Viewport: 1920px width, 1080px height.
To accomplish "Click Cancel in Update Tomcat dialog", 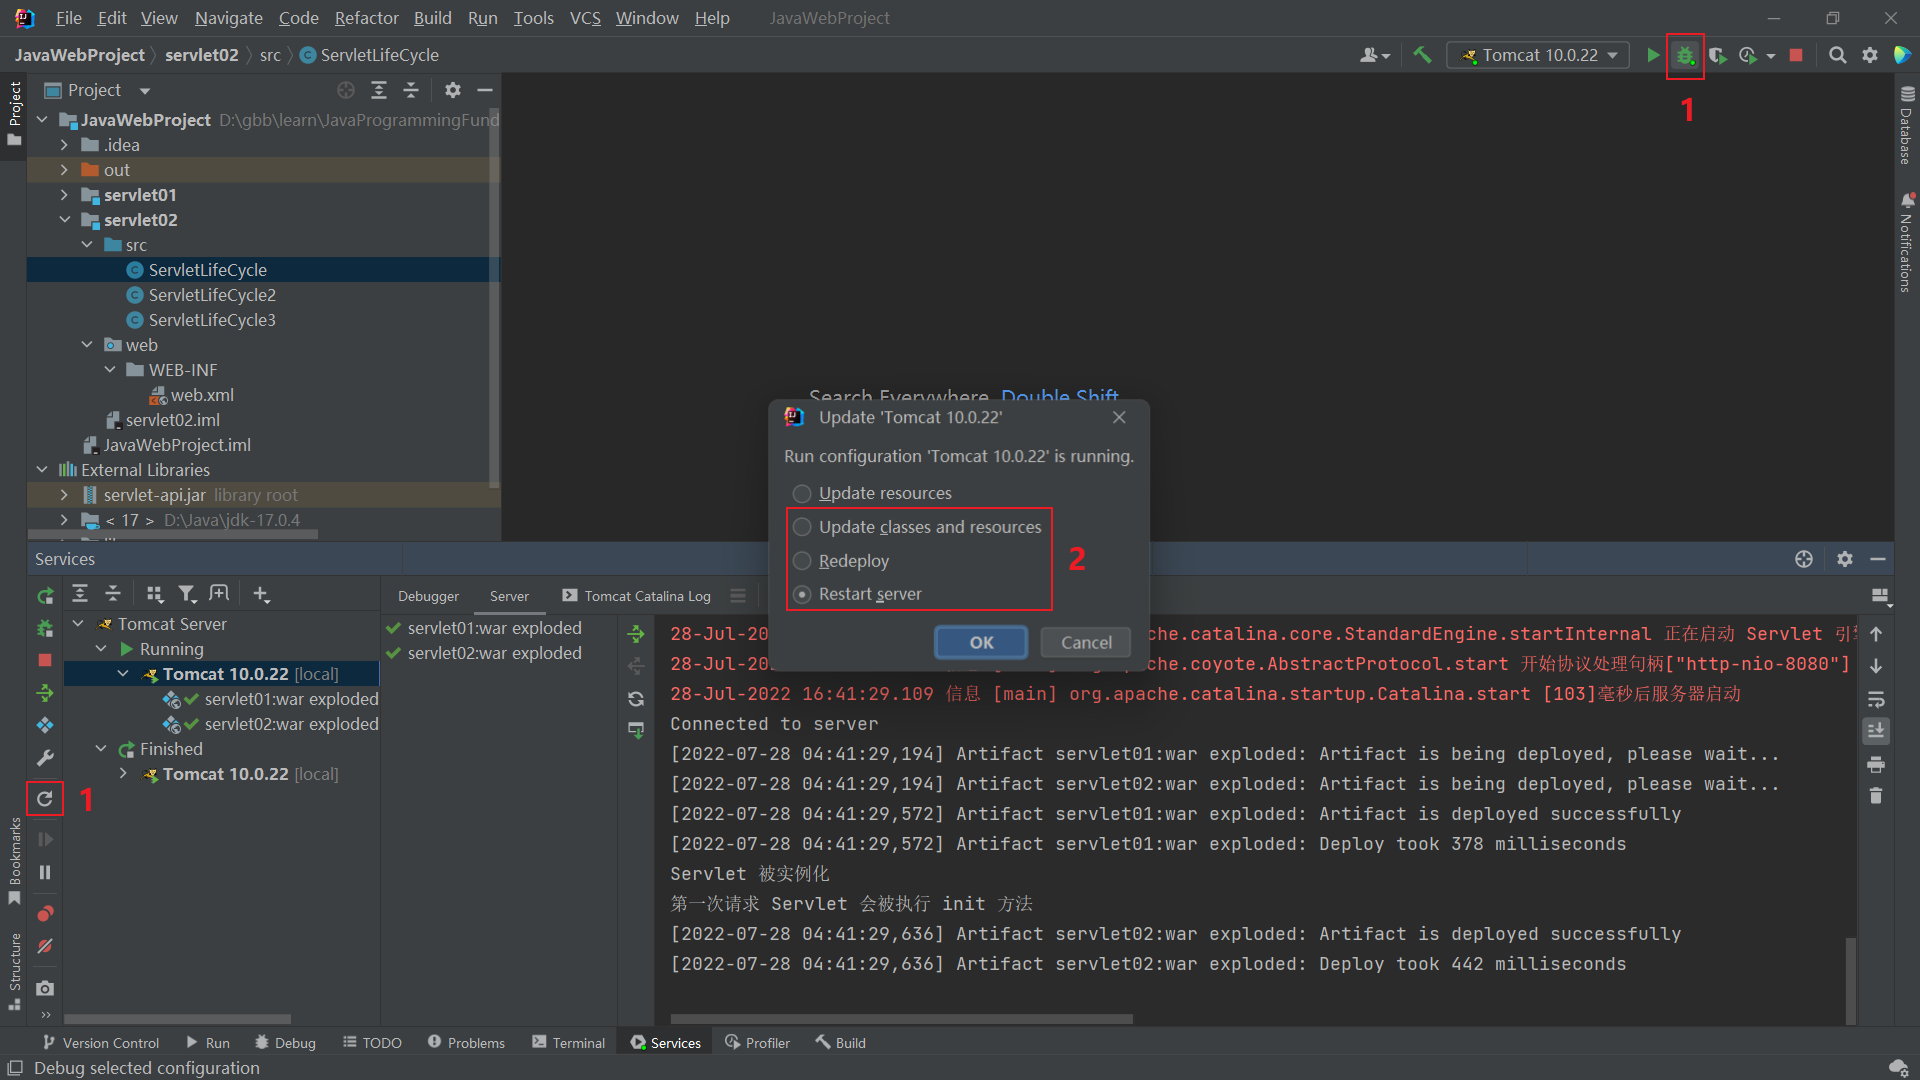I will (x=1086, y=642).
